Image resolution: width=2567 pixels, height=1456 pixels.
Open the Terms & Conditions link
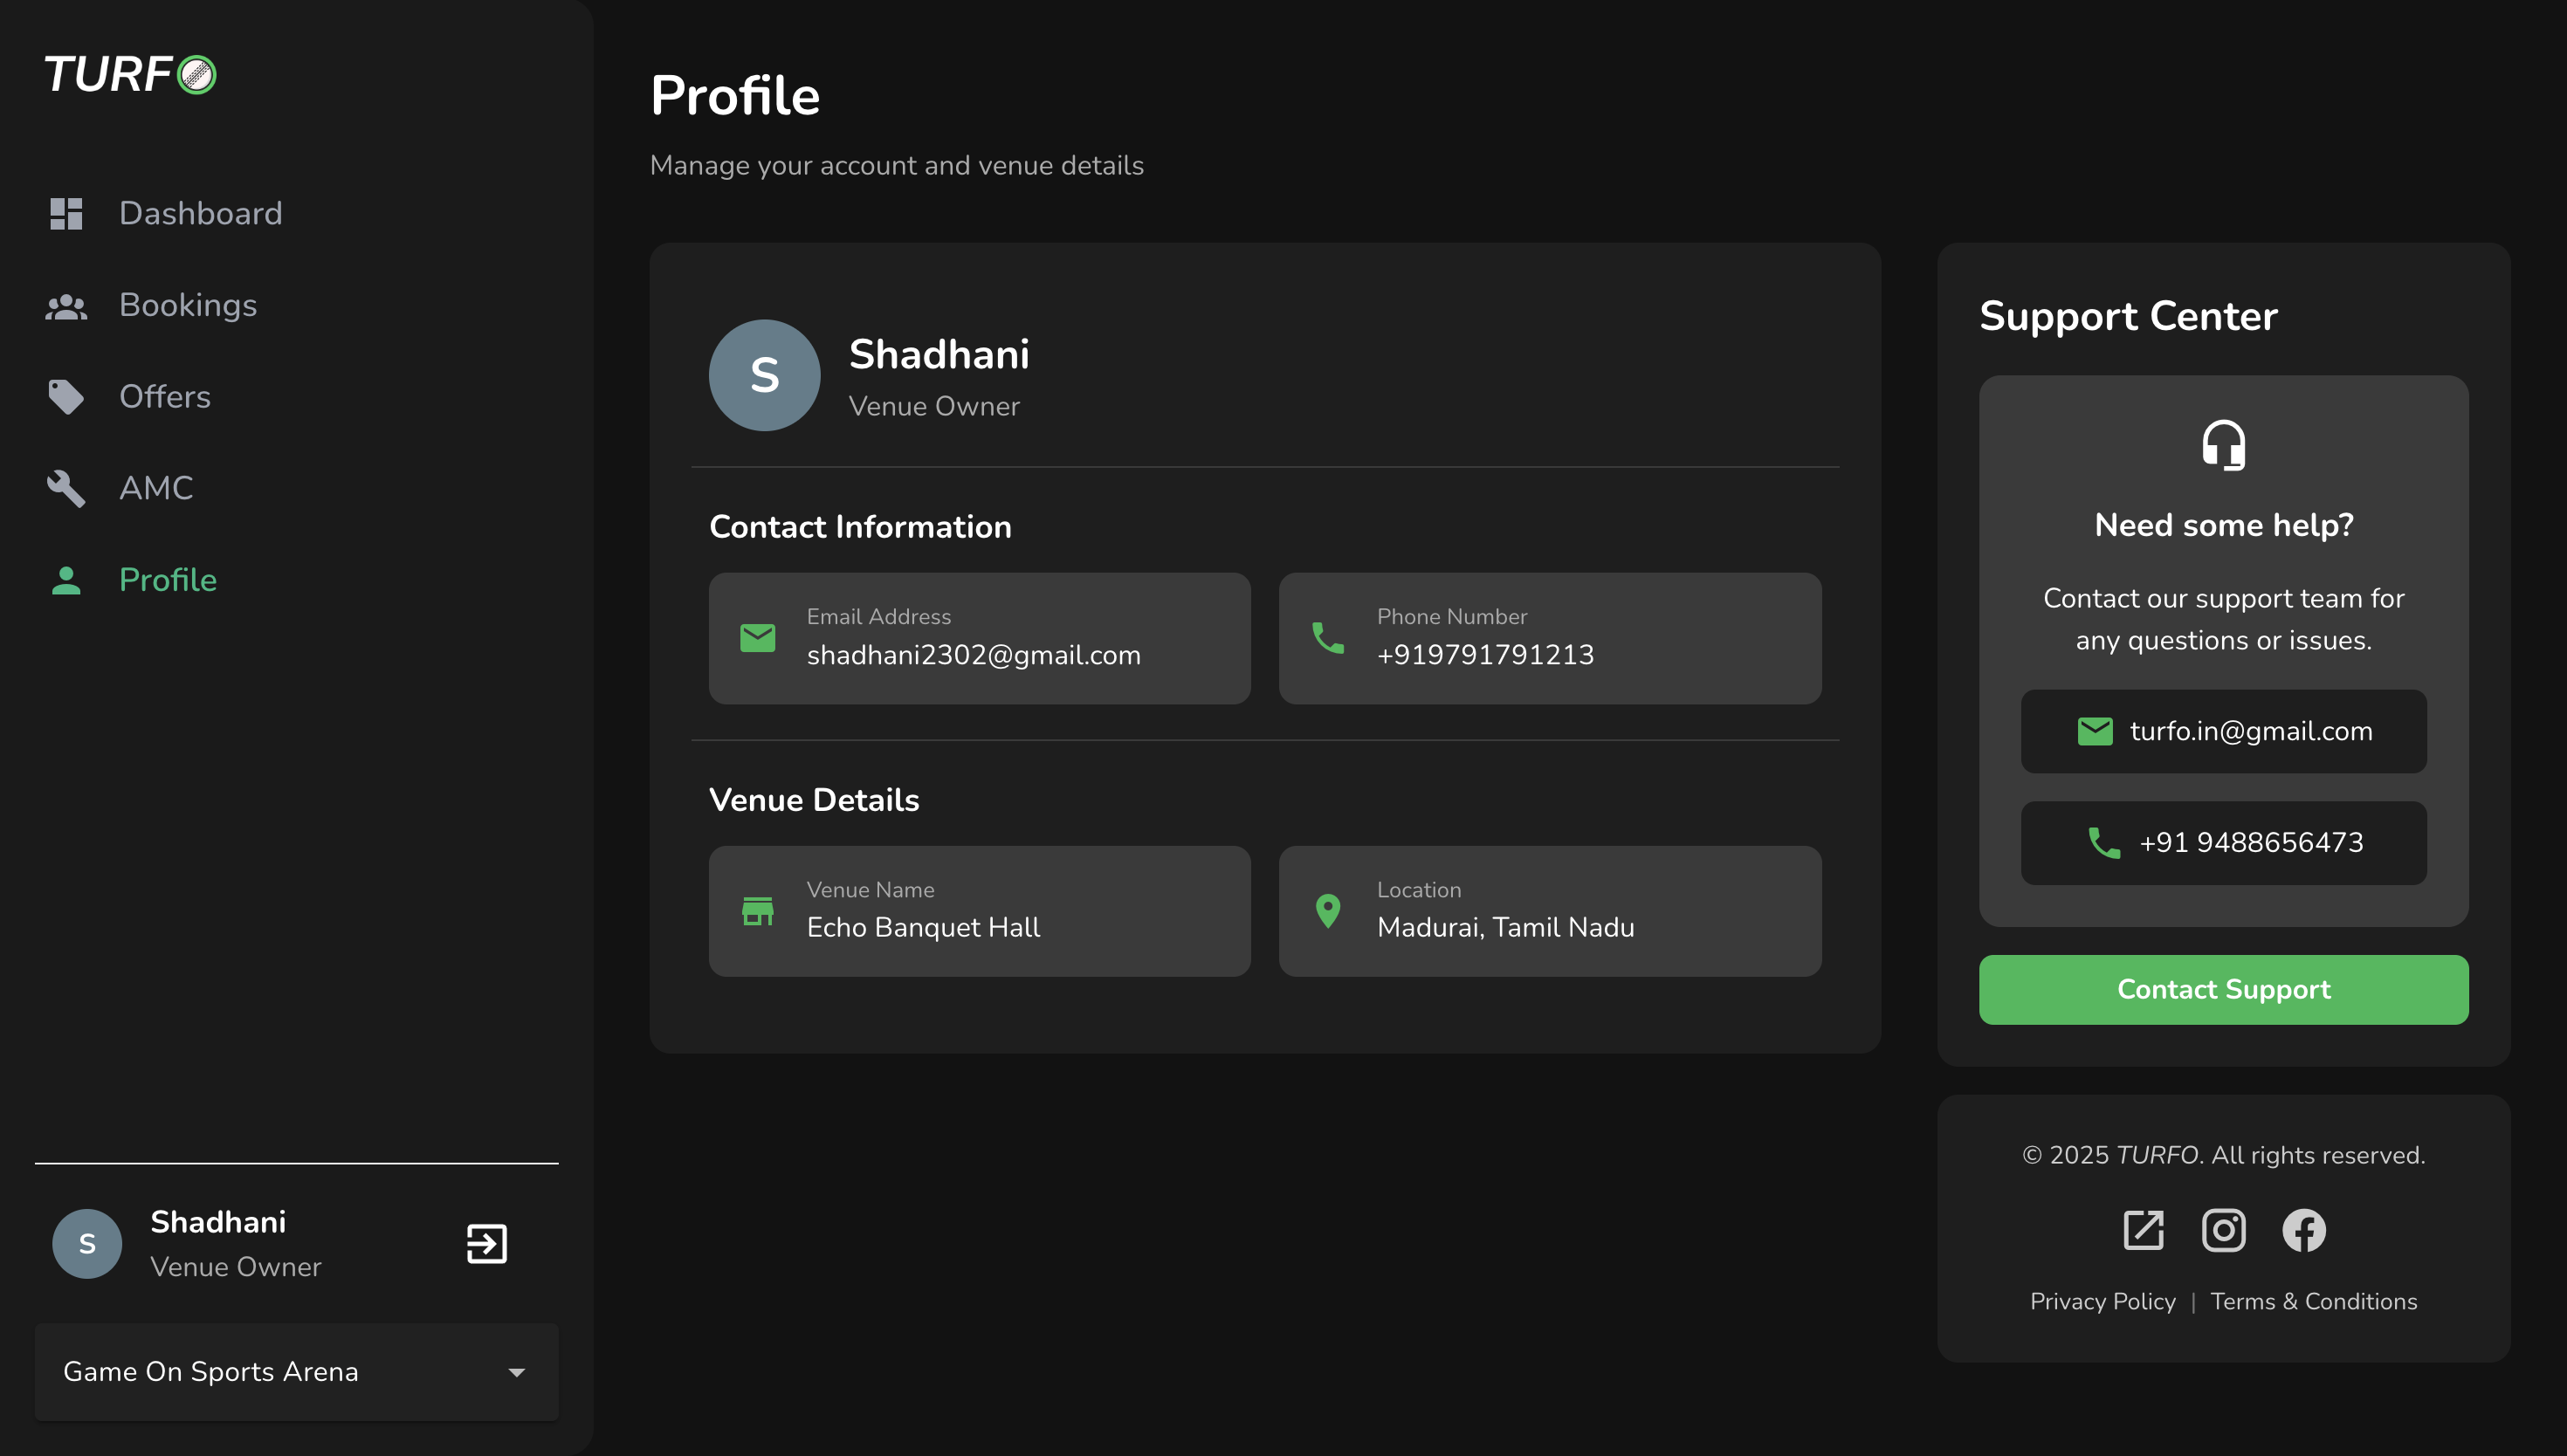(2313, 1301)
